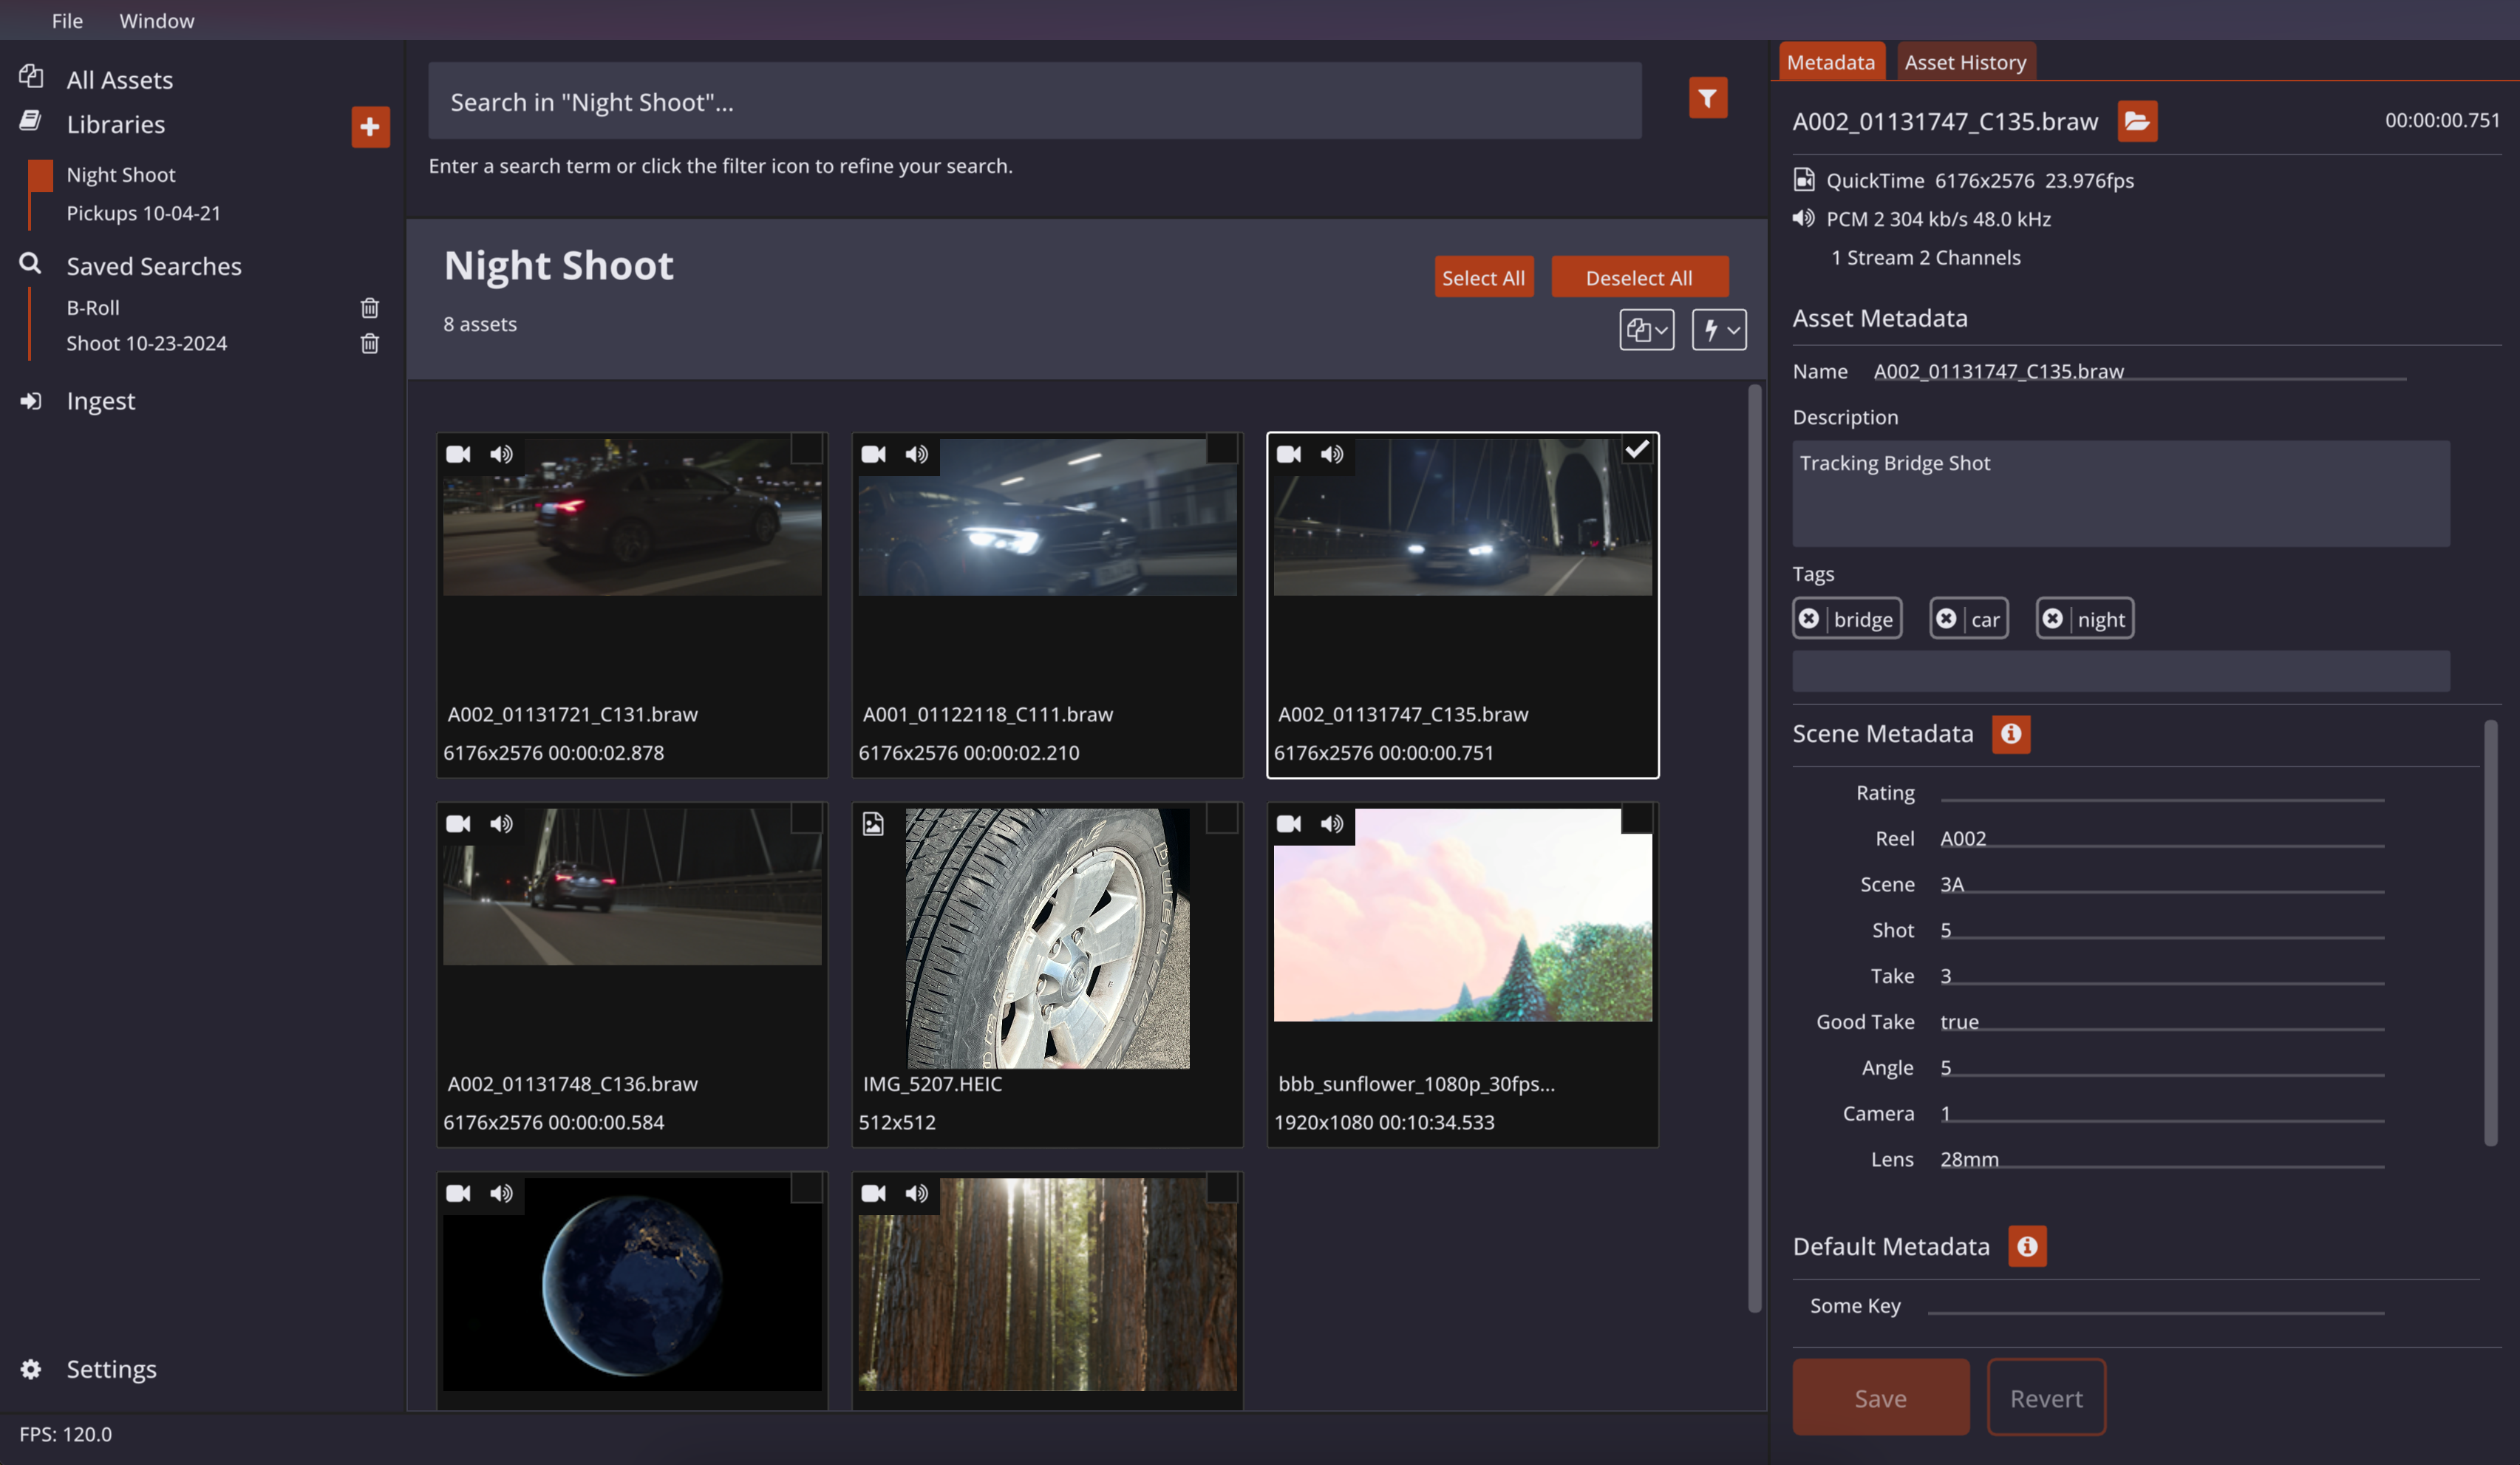Click the Select All button
This screenshot has width=2520, height=1465.
tap(1483, 277)
